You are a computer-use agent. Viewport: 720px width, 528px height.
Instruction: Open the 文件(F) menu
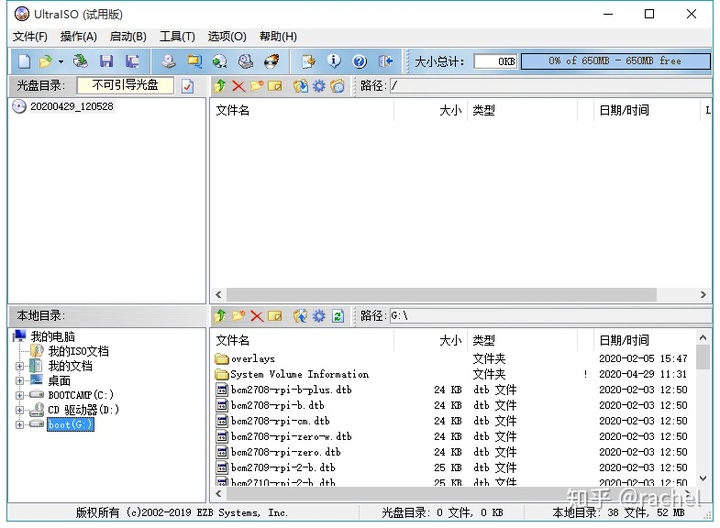point(30,36)
